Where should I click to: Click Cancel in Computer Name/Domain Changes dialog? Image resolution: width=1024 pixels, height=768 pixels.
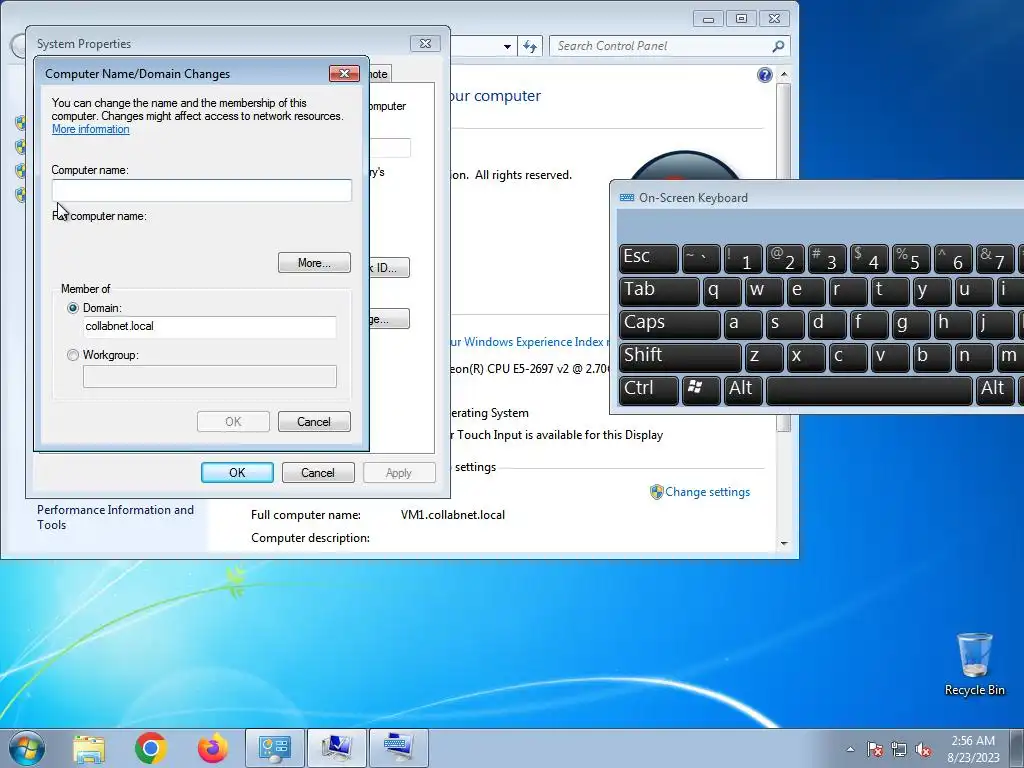point(314,422)
